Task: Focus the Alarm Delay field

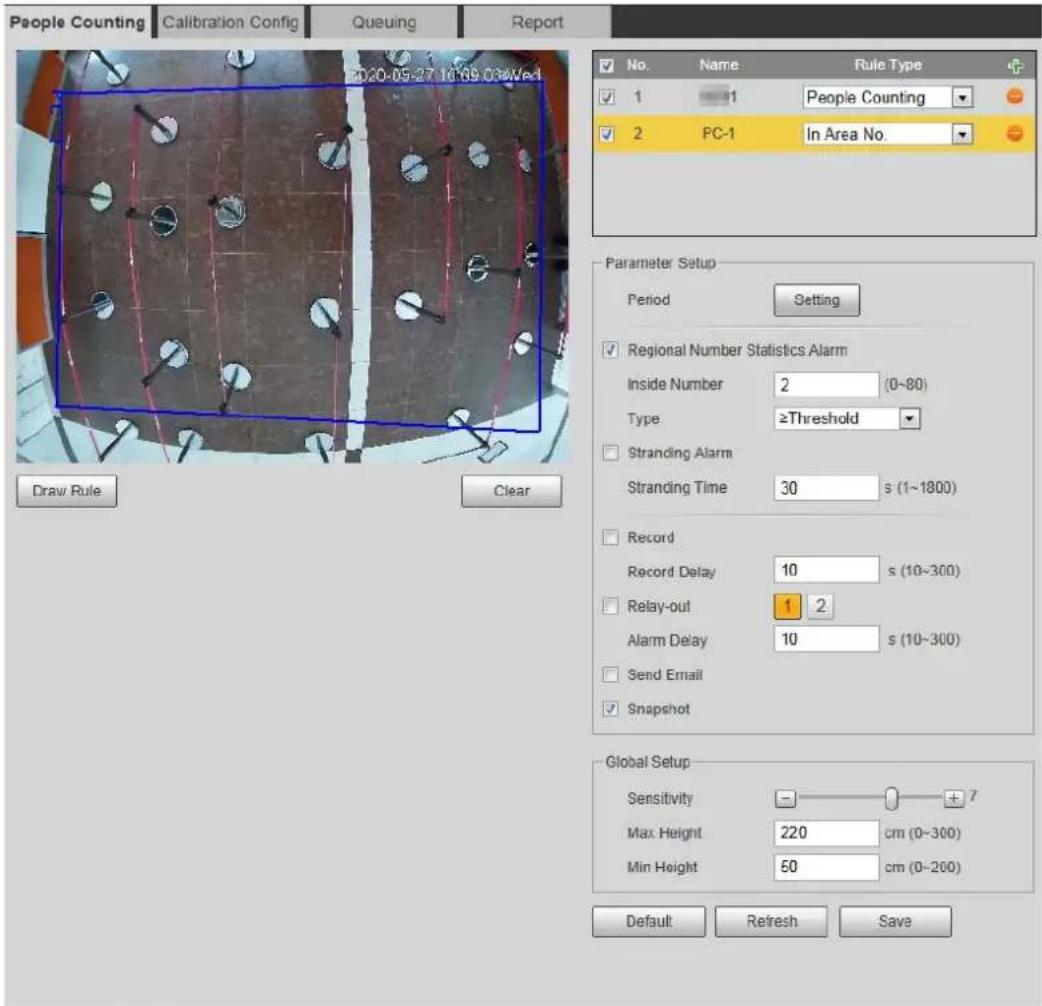Action: click(x=826, y=639)
